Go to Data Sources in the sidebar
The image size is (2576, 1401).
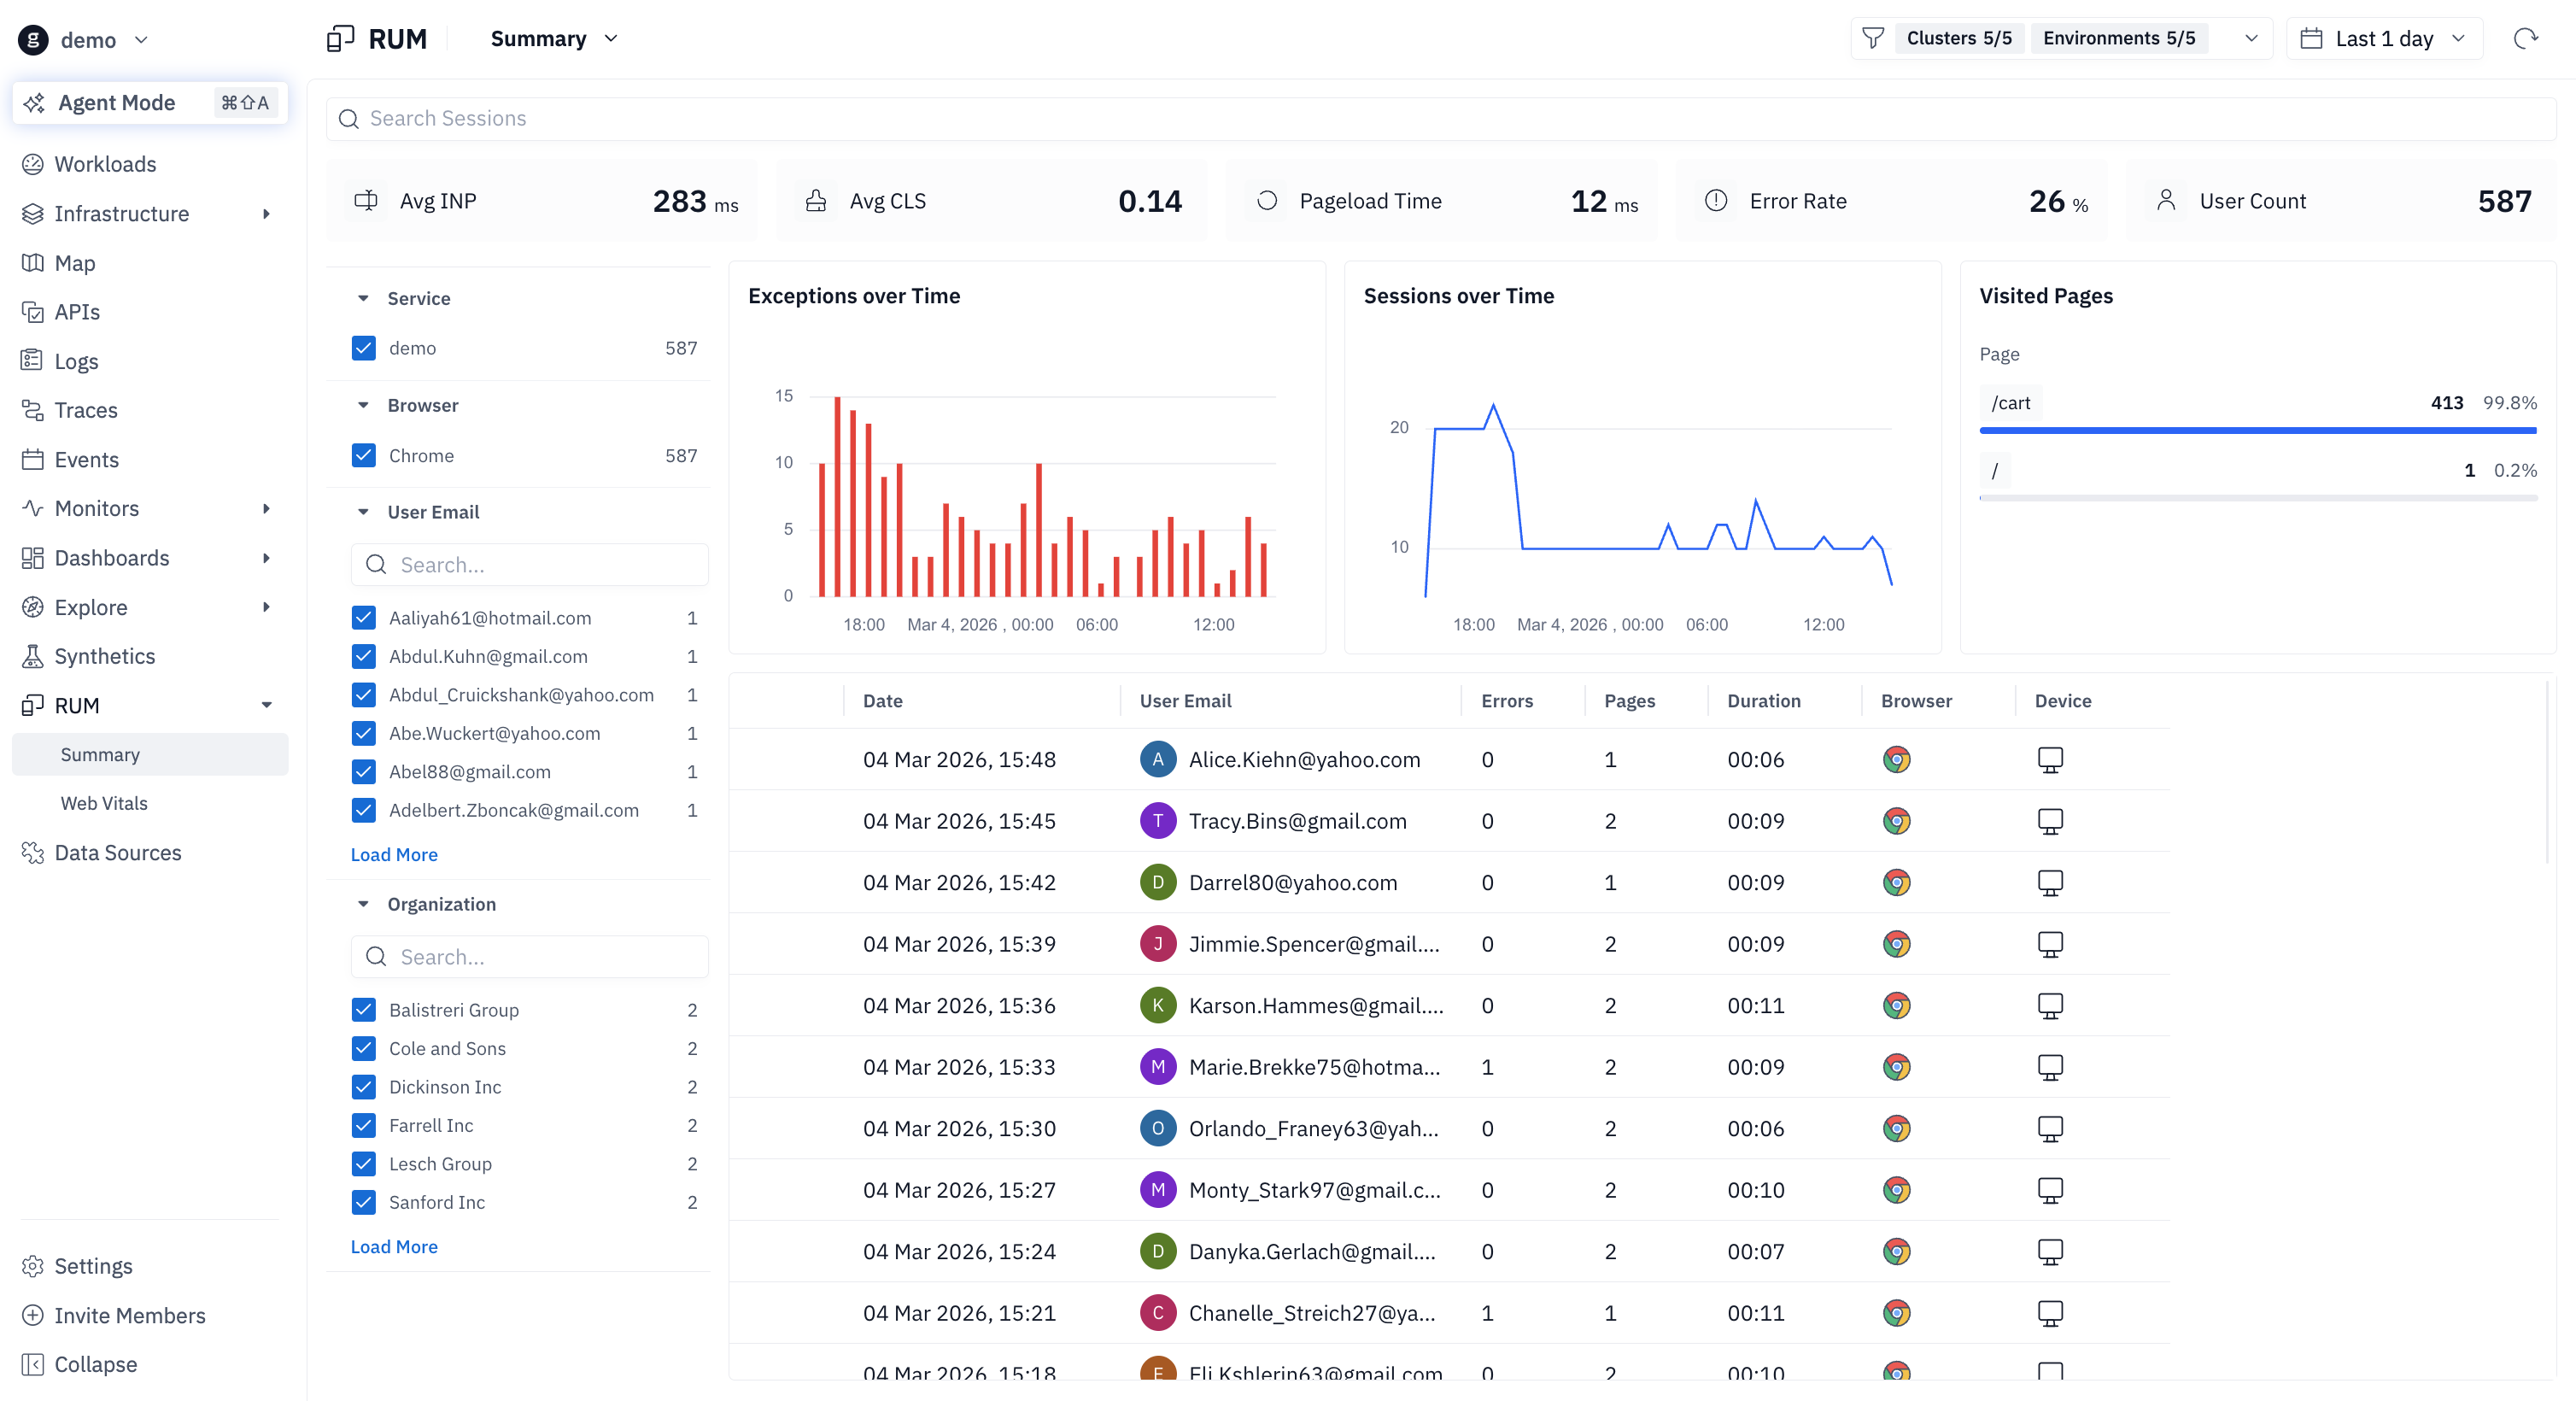pos(117,852)
